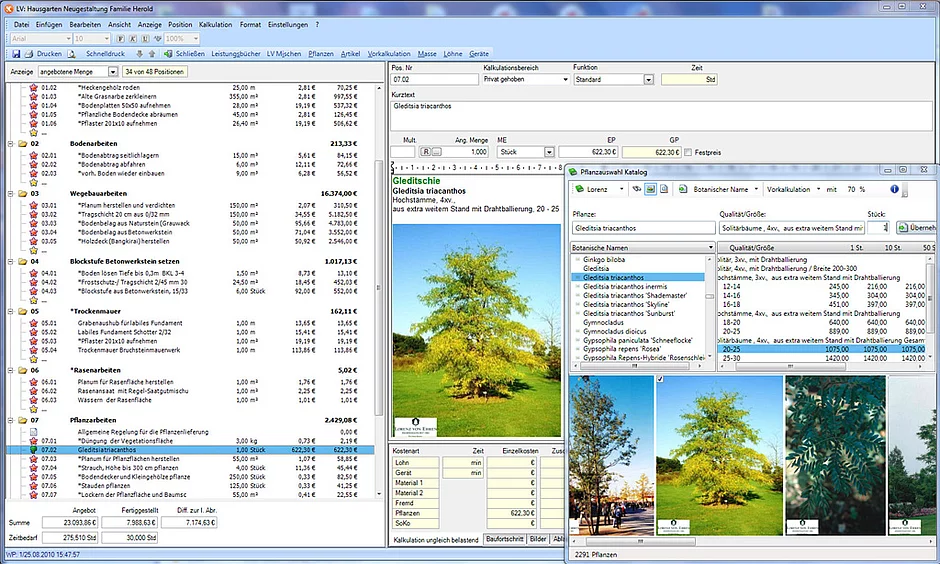Toggle checkbox above the Gleditsia thumbnail
This screenshot has height=564, width=940.
[660, 380]
